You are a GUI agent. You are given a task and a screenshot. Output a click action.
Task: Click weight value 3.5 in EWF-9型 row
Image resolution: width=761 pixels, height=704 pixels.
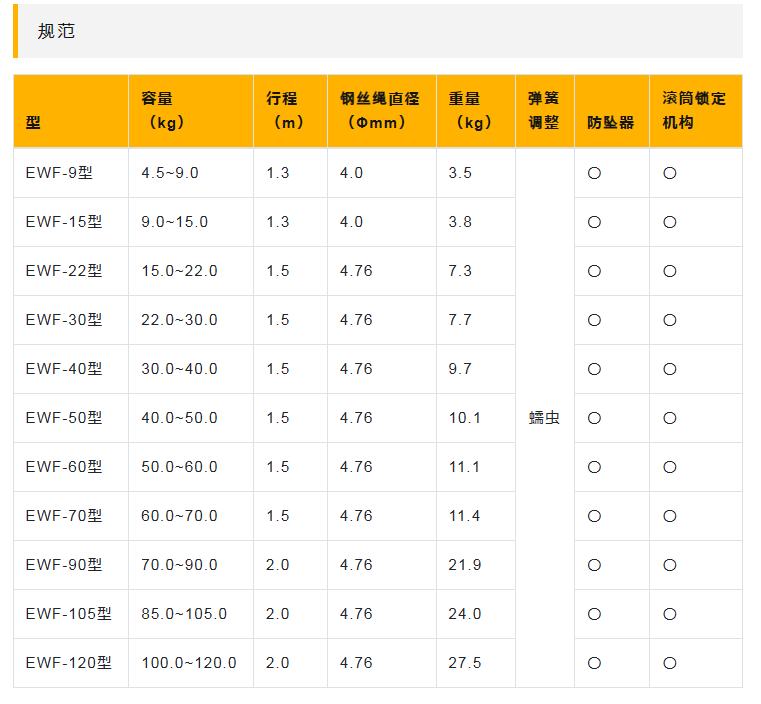click(460, 173)
